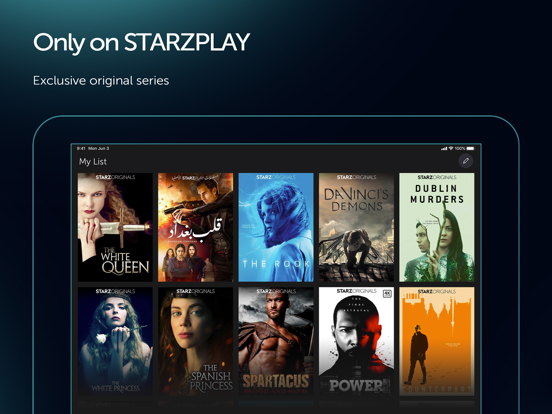Tap the cellular signal bars icon

pos(444,149)
